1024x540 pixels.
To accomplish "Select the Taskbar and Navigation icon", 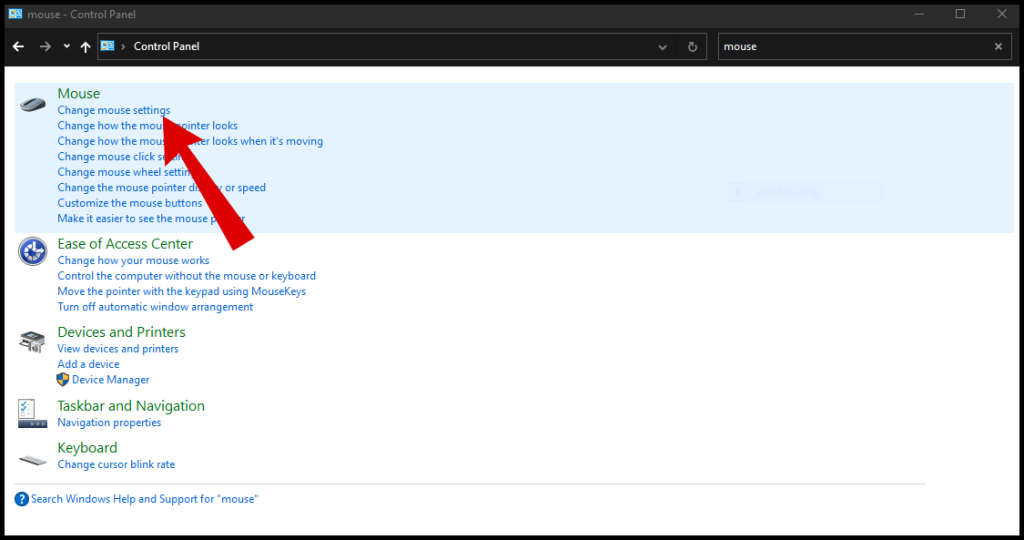I will (33, 414).
